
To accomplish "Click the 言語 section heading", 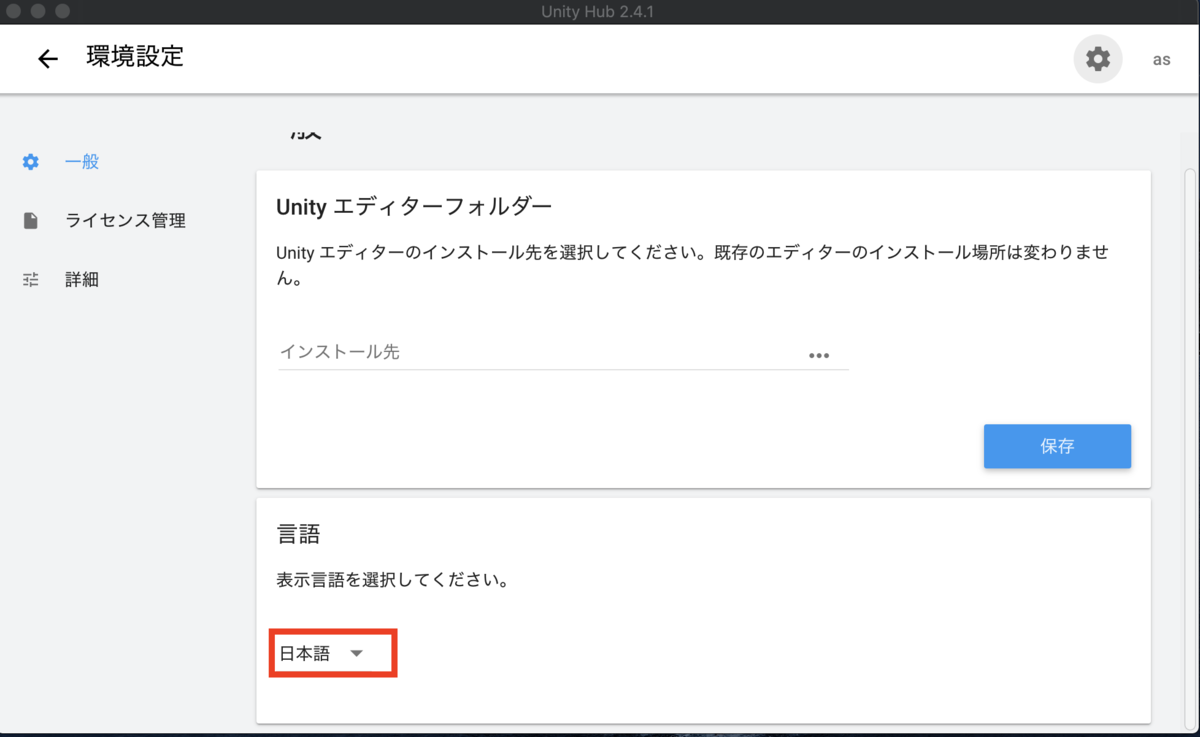I will (x=298, y=534).
